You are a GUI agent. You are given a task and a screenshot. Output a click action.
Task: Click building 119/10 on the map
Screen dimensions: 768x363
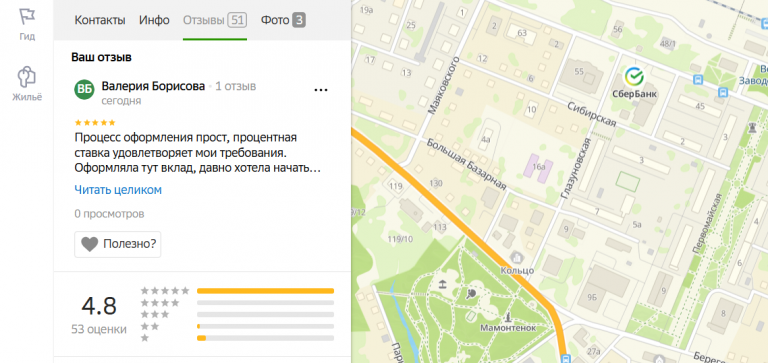(x=400, y=239)
